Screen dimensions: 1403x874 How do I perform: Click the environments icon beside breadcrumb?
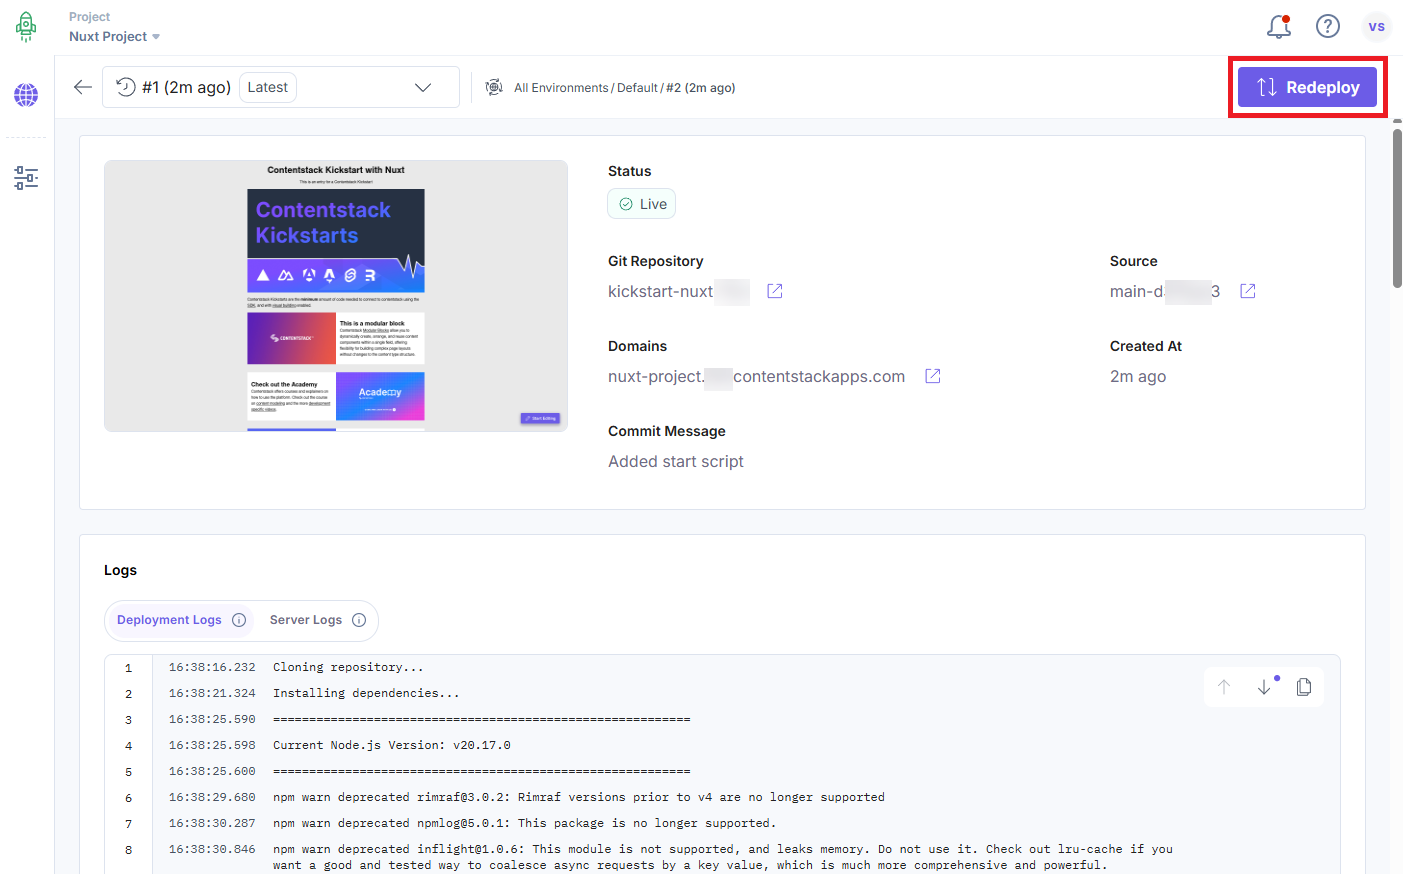tap(494, 87)
